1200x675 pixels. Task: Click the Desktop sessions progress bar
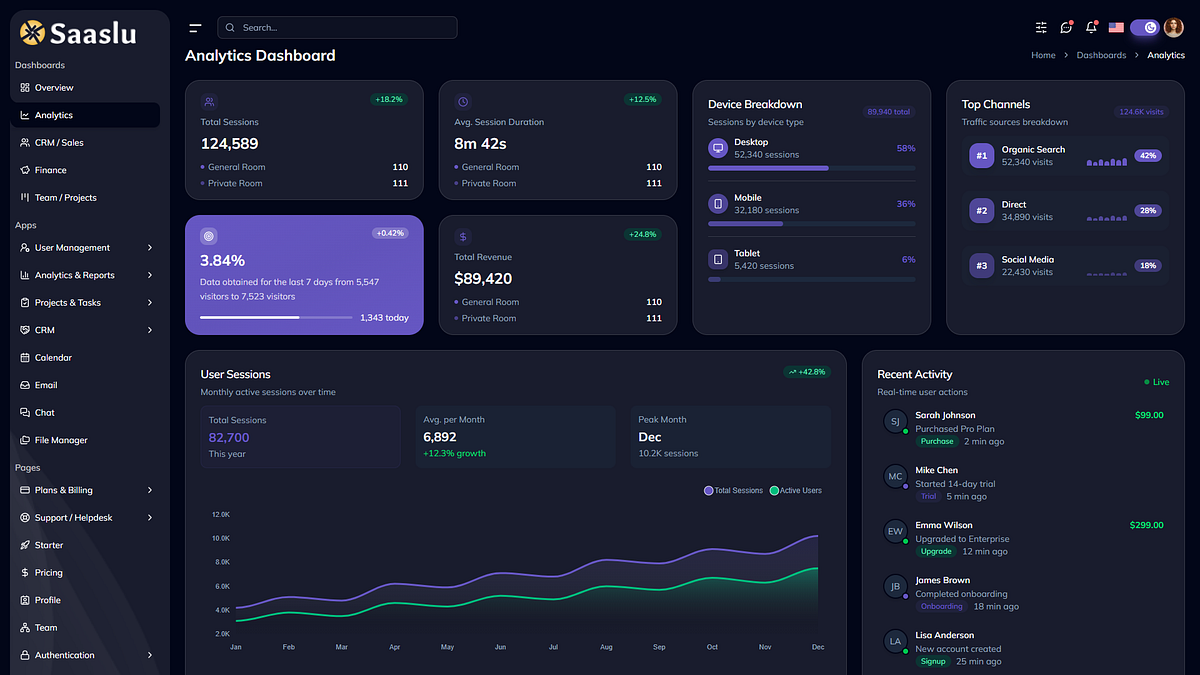[811, 168]
